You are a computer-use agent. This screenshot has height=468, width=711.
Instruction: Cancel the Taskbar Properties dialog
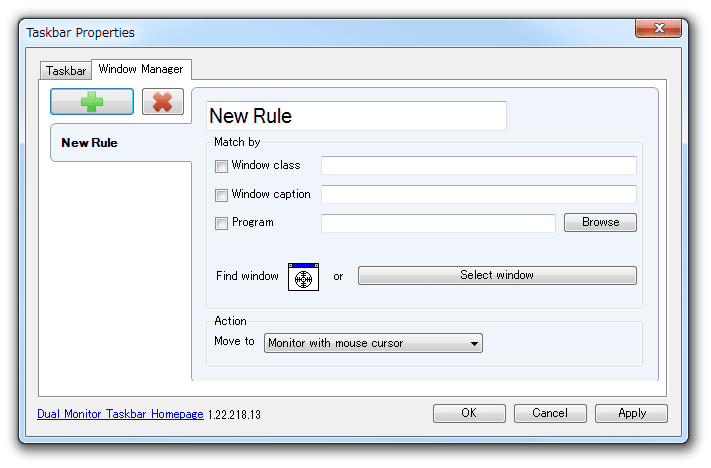pyautogui.click(x=550, y=413)
